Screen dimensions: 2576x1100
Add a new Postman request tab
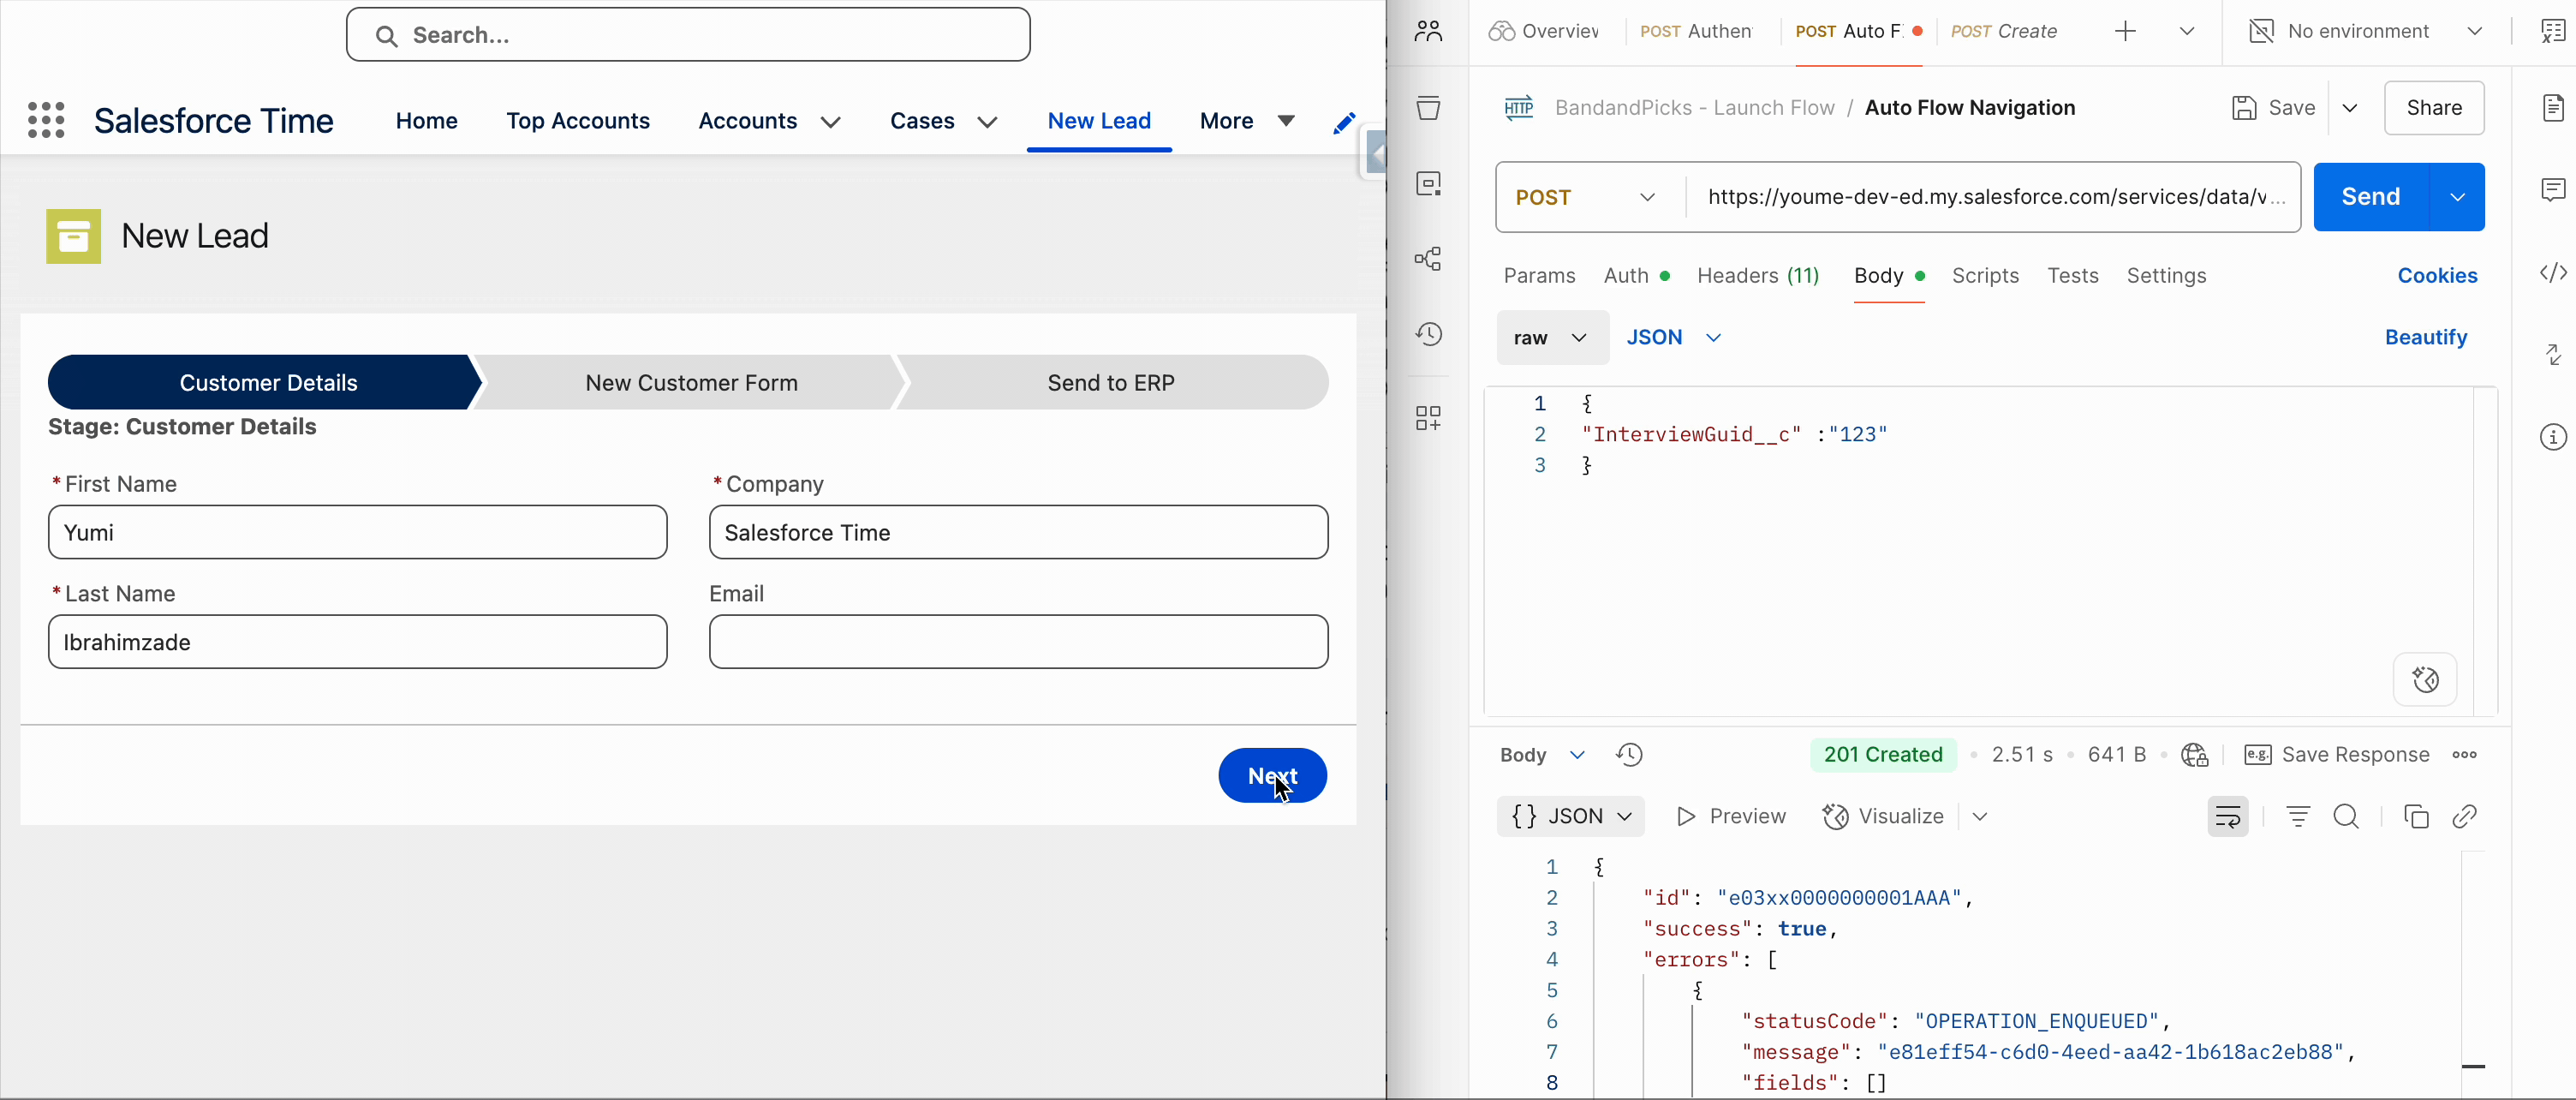2125,32
